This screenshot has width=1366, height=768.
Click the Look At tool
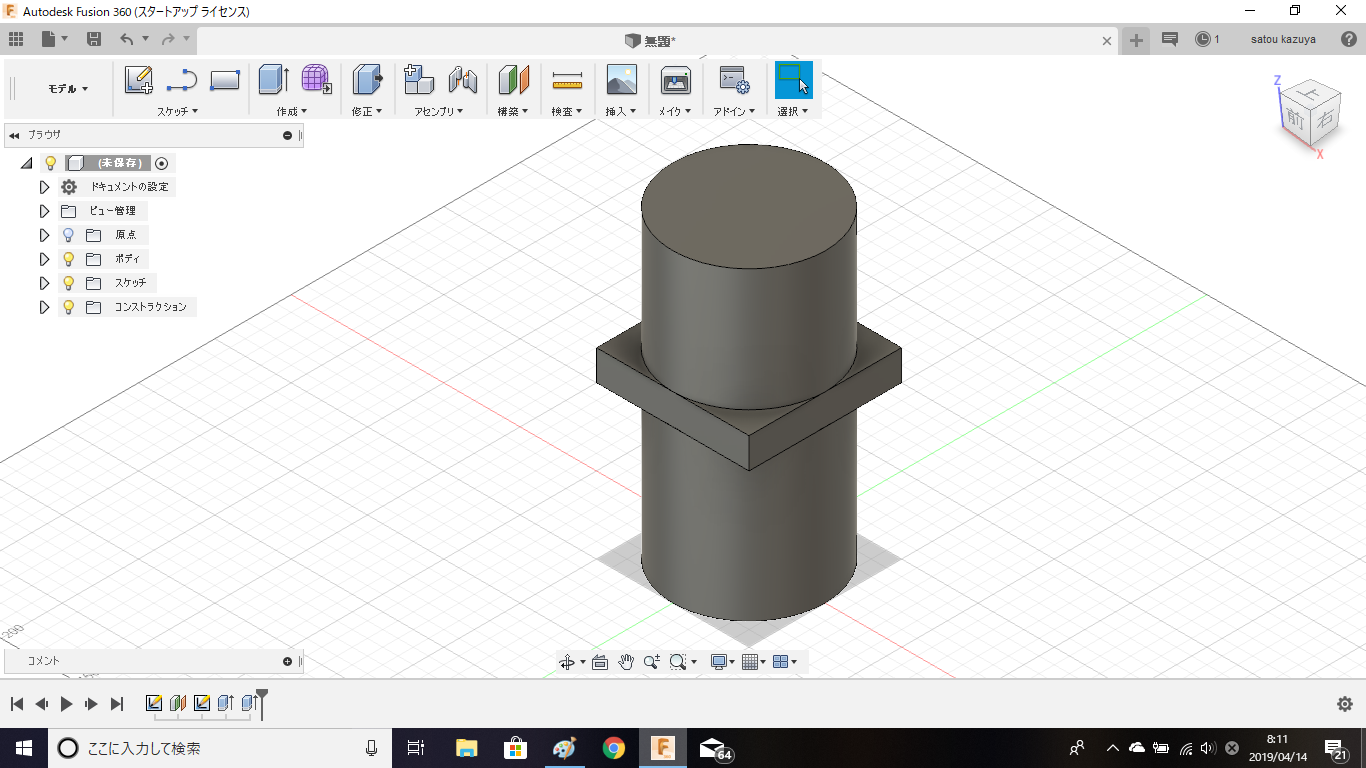tap(600, 662)
